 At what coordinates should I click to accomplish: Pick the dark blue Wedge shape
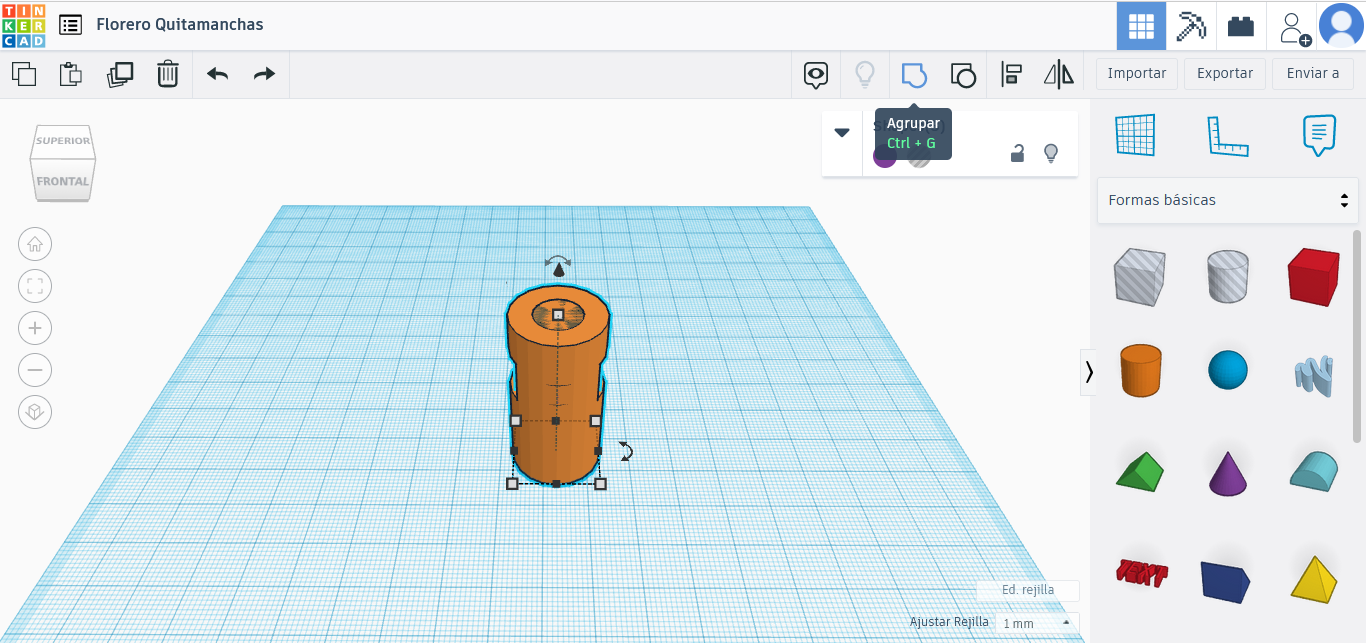(1226, 581)
